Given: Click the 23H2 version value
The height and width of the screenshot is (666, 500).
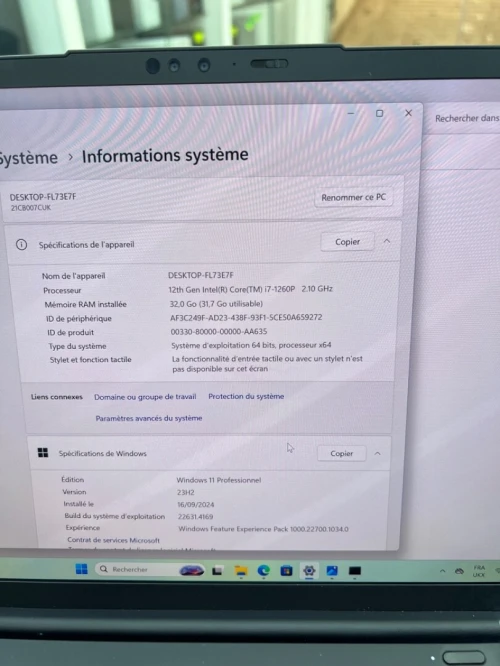Looking at the screenshot, I should click(186, 492).
